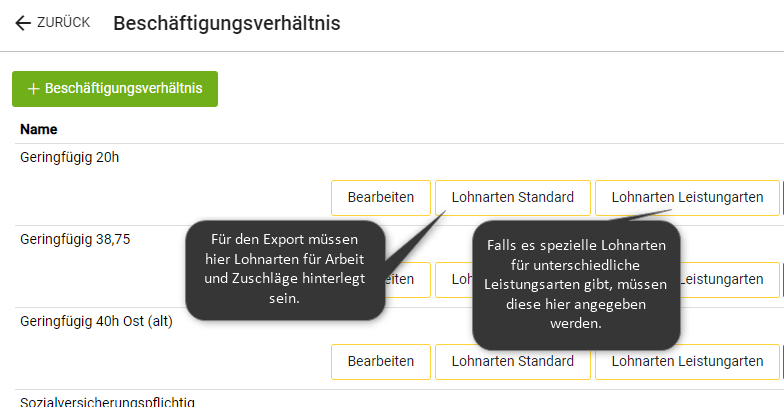784x407 pixels.
Task: Click Bearbeiten for Geringfügig 20h
Action: (x=380, y=197)
